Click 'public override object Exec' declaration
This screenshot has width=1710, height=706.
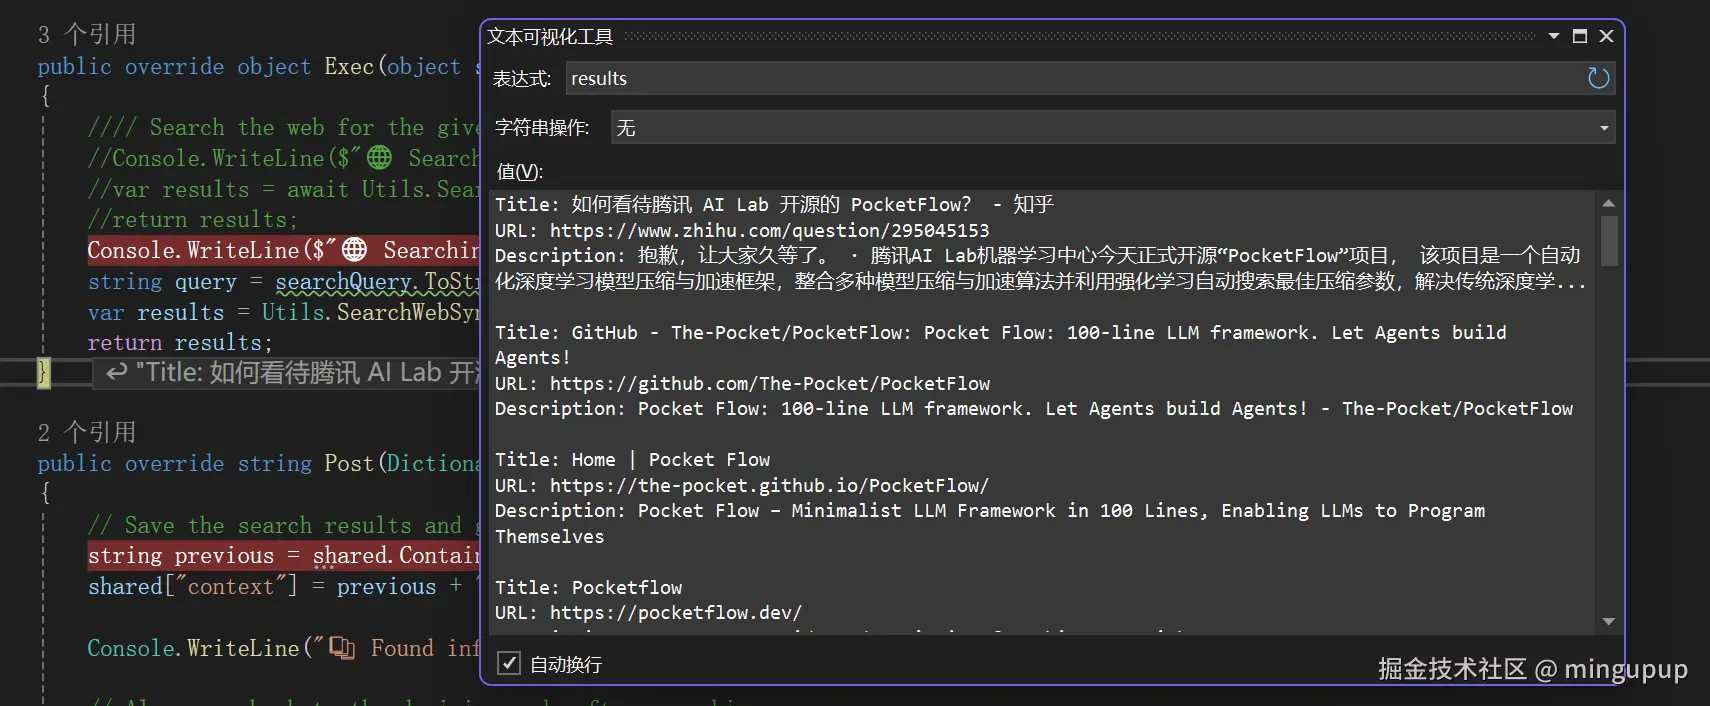258,66
